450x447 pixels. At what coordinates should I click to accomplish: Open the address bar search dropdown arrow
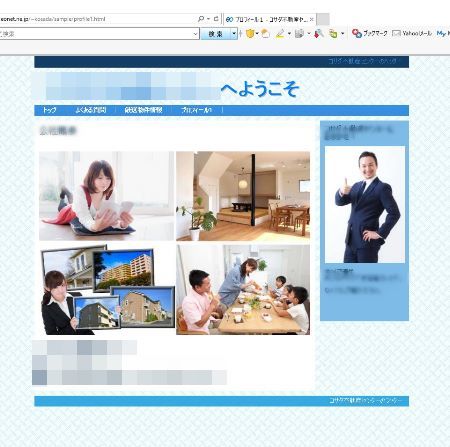coord(208,19)
